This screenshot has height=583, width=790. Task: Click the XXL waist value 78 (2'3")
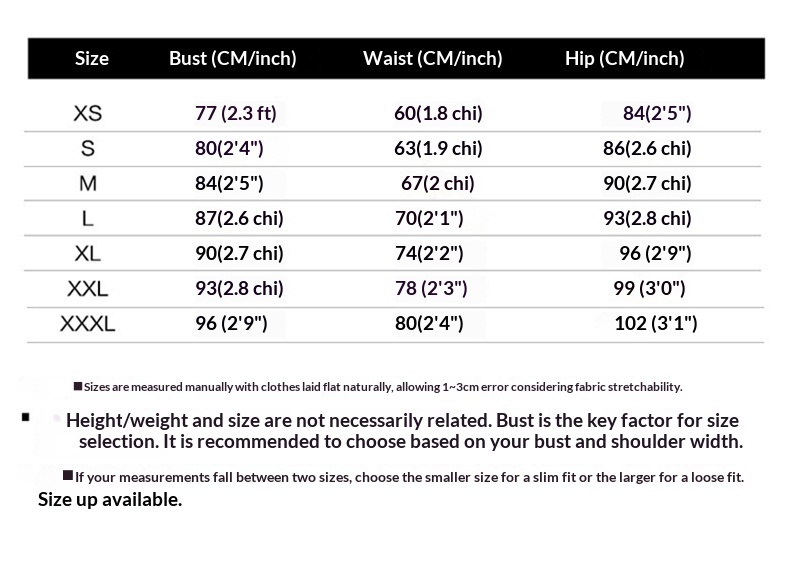point(432,288)
